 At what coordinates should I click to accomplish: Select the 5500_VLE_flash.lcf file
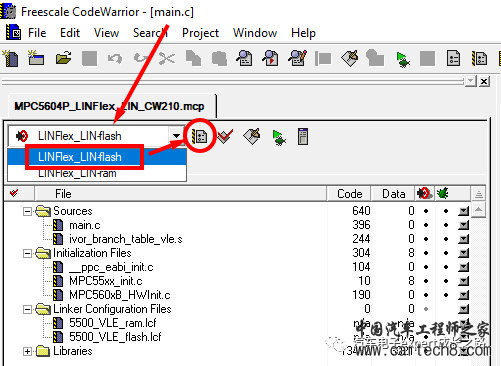[x=115, y=337]
